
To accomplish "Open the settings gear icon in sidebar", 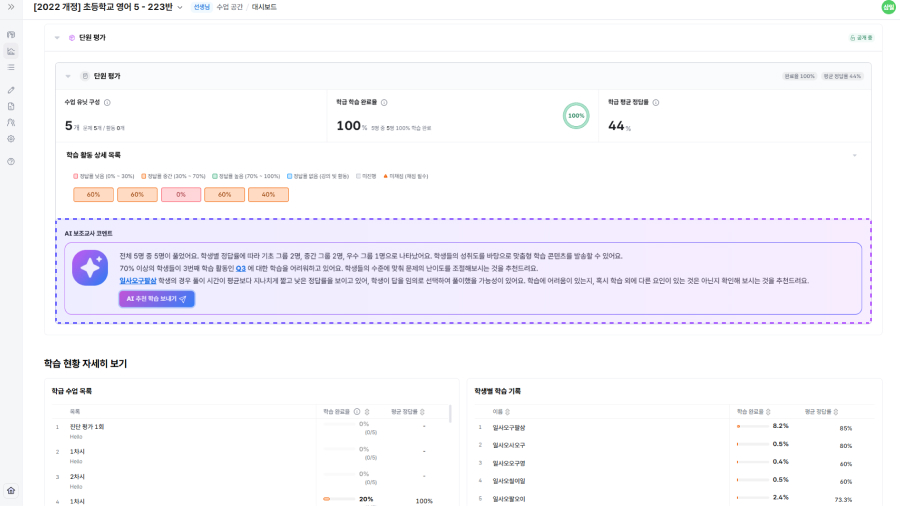I will (x=11, y=138).
